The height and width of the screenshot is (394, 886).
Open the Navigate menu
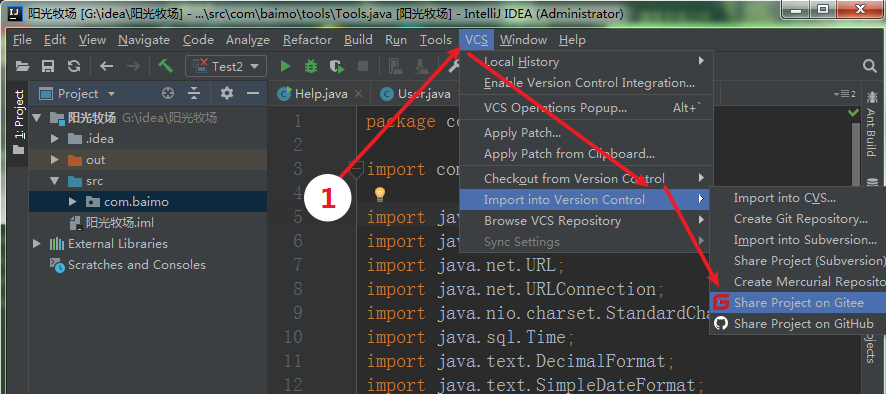(x=144, y=40)
